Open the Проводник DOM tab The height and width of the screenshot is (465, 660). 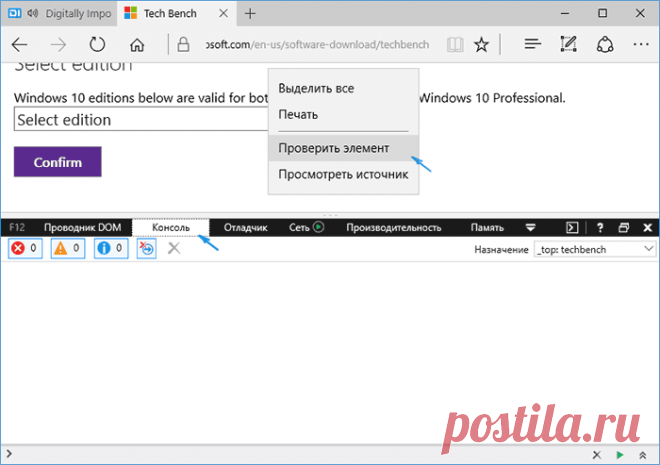click(82, 228)
